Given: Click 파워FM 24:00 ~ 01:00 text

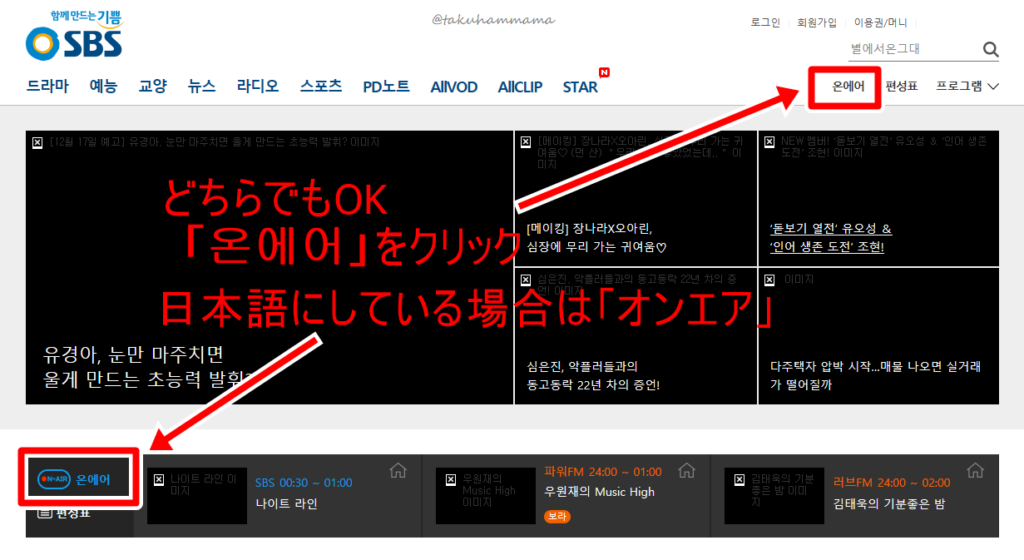Looking at the screenshot, I should click(x=603, y=471).
